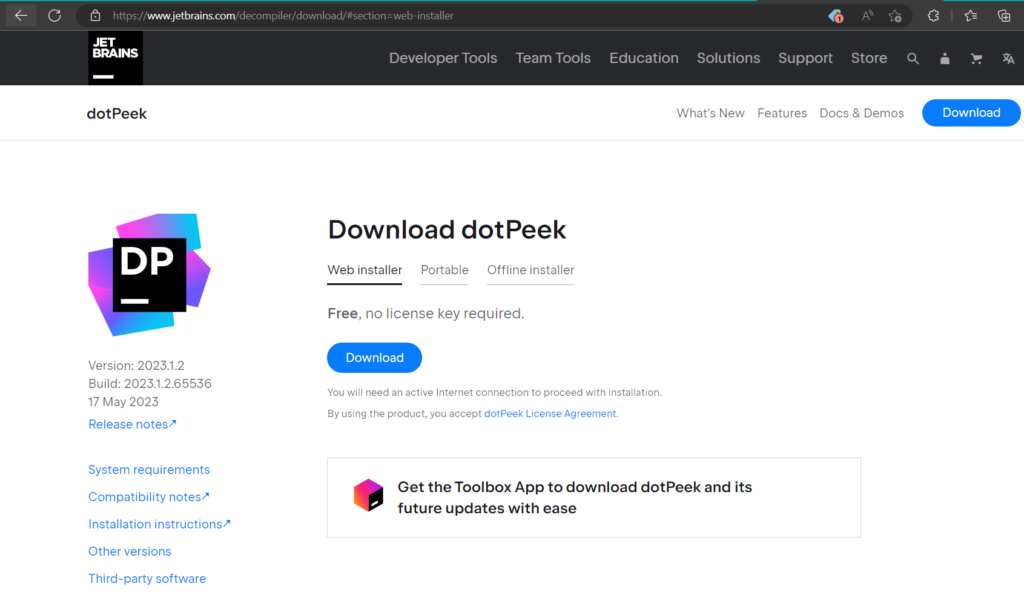
Task: Open the Compatibility notes link
Action: pos(149,497)
